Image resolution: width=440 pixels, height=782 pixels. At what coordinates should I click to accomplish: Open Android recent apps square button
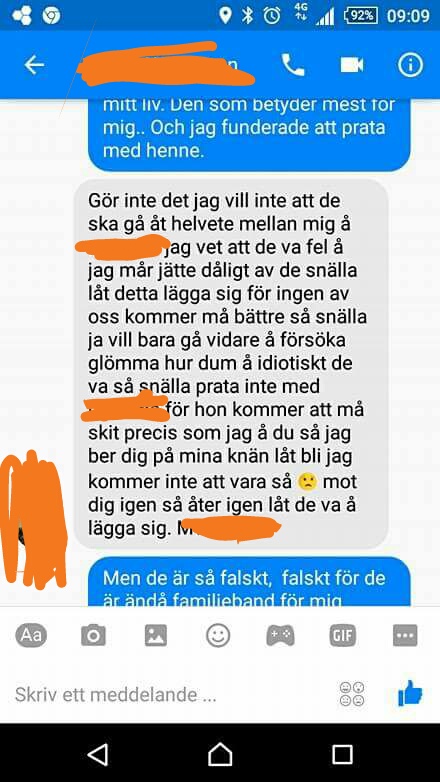(x=342, y=755)
